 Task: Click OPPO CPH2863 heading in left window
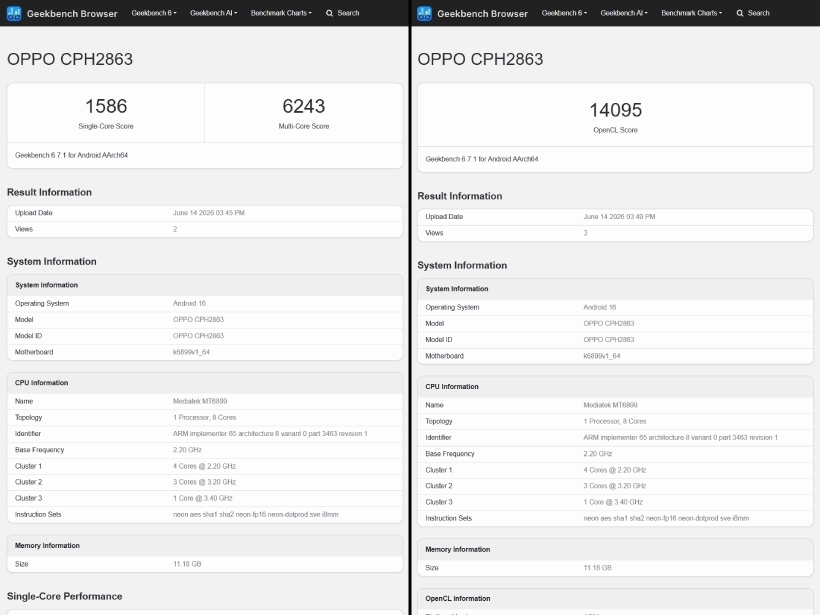tap(70, 59)
